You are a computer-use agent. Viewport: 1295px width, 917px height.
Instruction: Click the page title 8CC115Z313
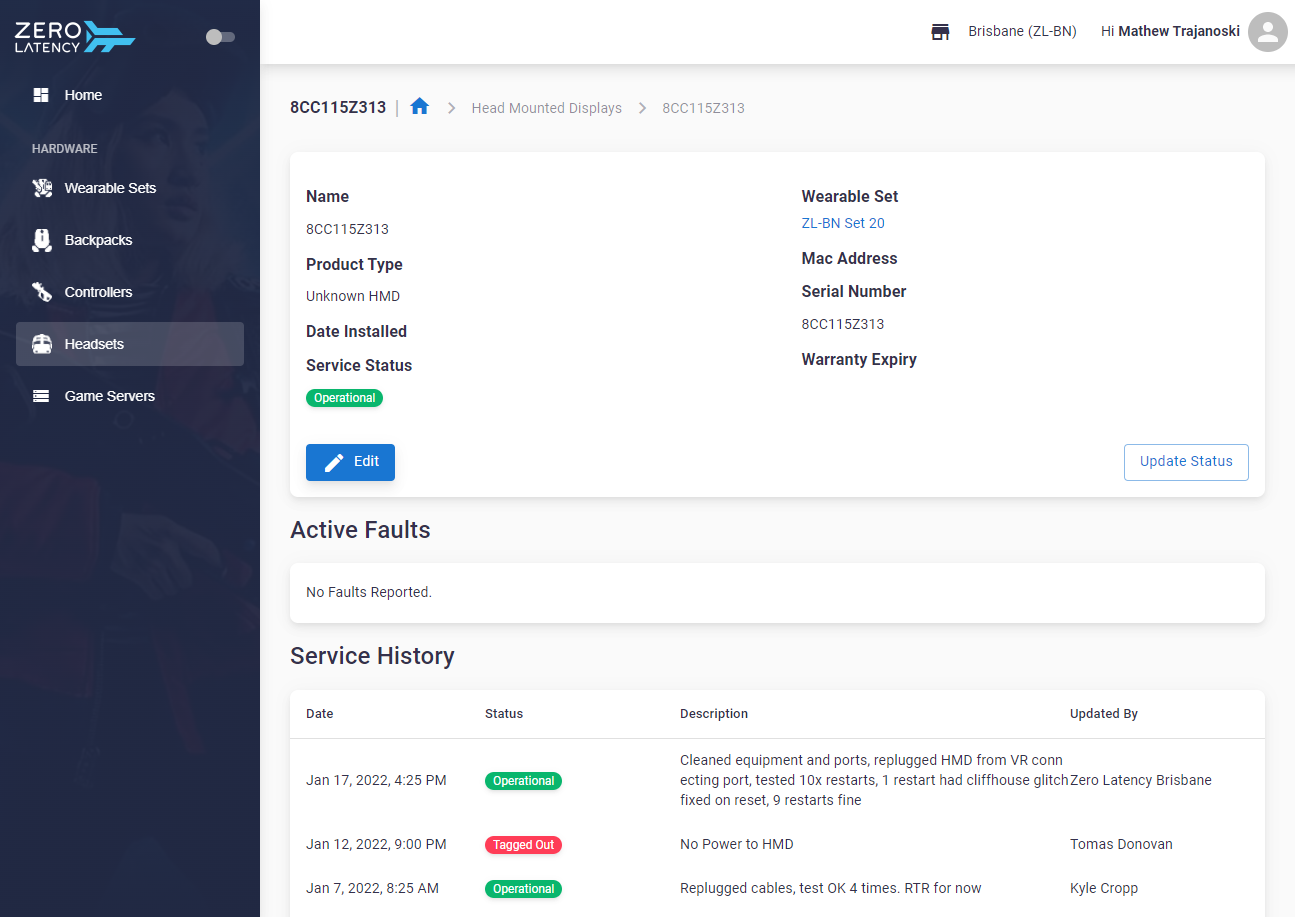pos(338,107)
